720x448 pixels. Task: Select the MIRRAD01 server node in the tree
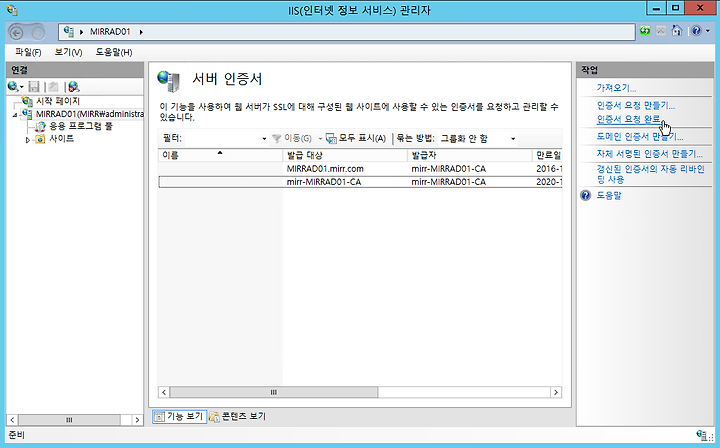(x=90, y=113)
